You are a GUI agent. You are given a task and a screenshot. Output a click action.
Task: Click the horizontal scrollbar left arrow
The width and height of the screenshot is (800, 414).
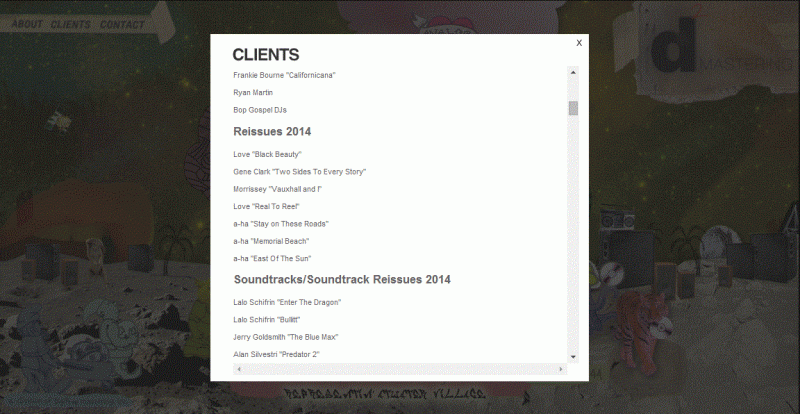(x=239, y=369)
